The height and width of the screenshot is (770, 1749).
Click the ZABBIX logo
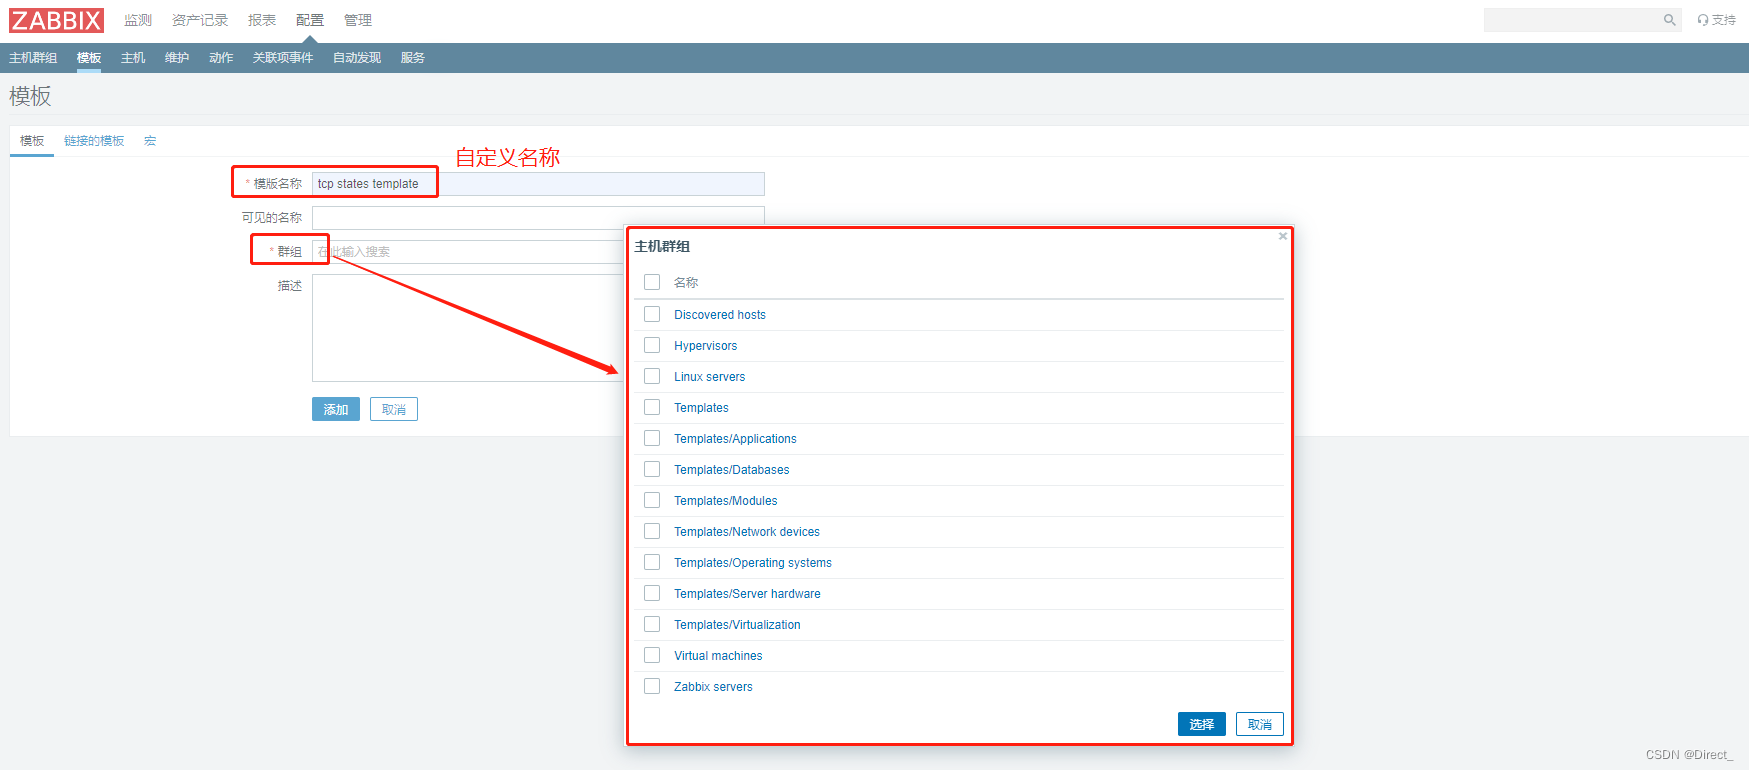click(57, 20)
